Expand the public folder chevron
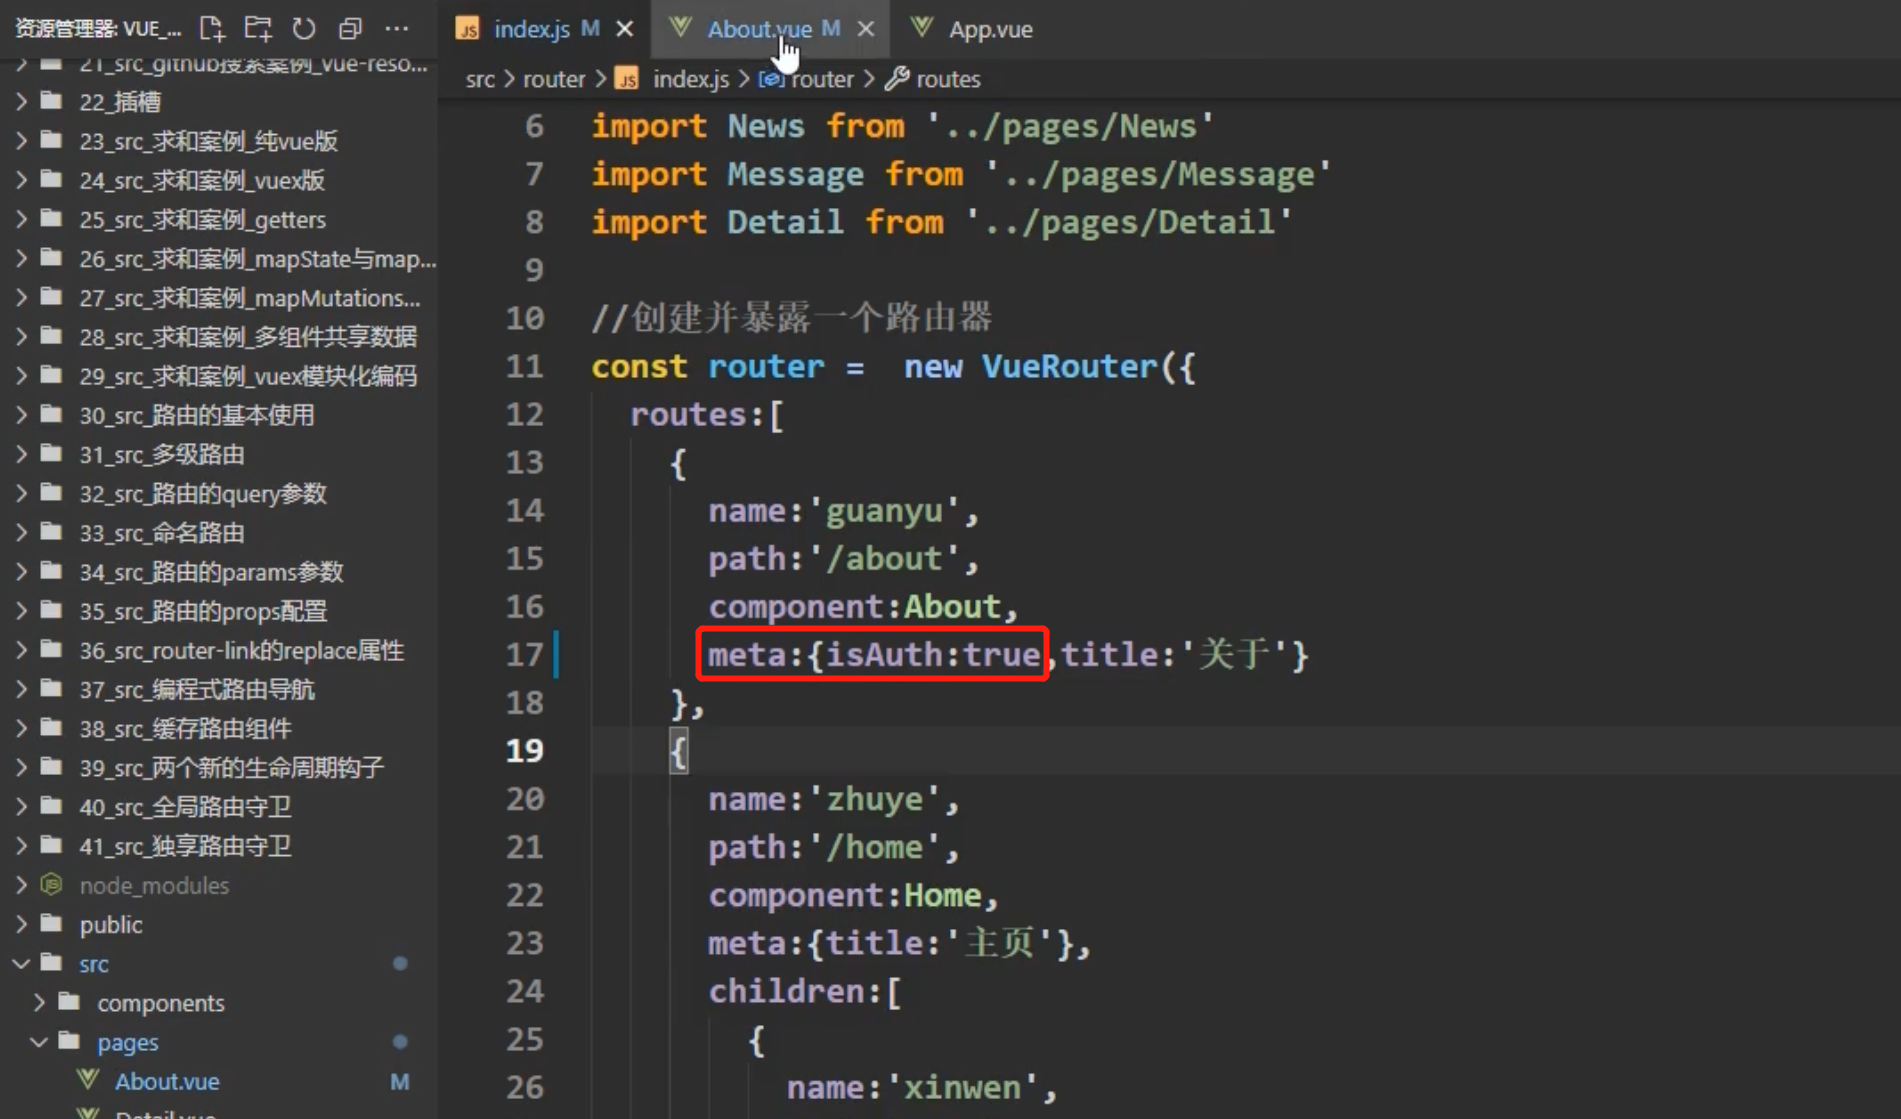This screenshot has width=1901, height=1119. pyautogui.click(x=21, y=924)
